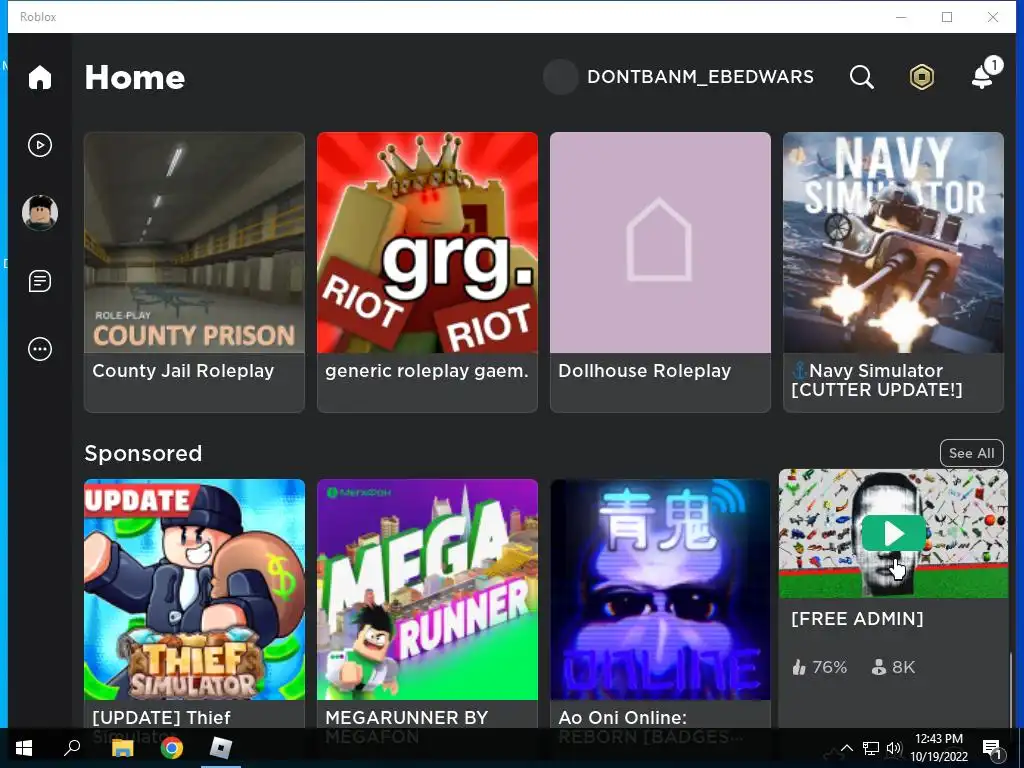
Task: Open the volume tray icon
Action: 894,748
